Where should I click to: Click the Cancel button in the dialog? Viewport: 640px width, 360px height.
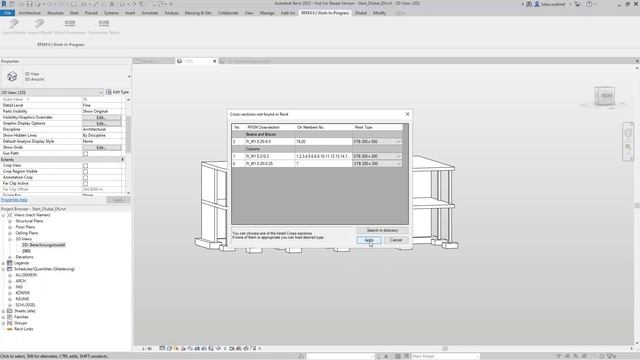(396, 240)
